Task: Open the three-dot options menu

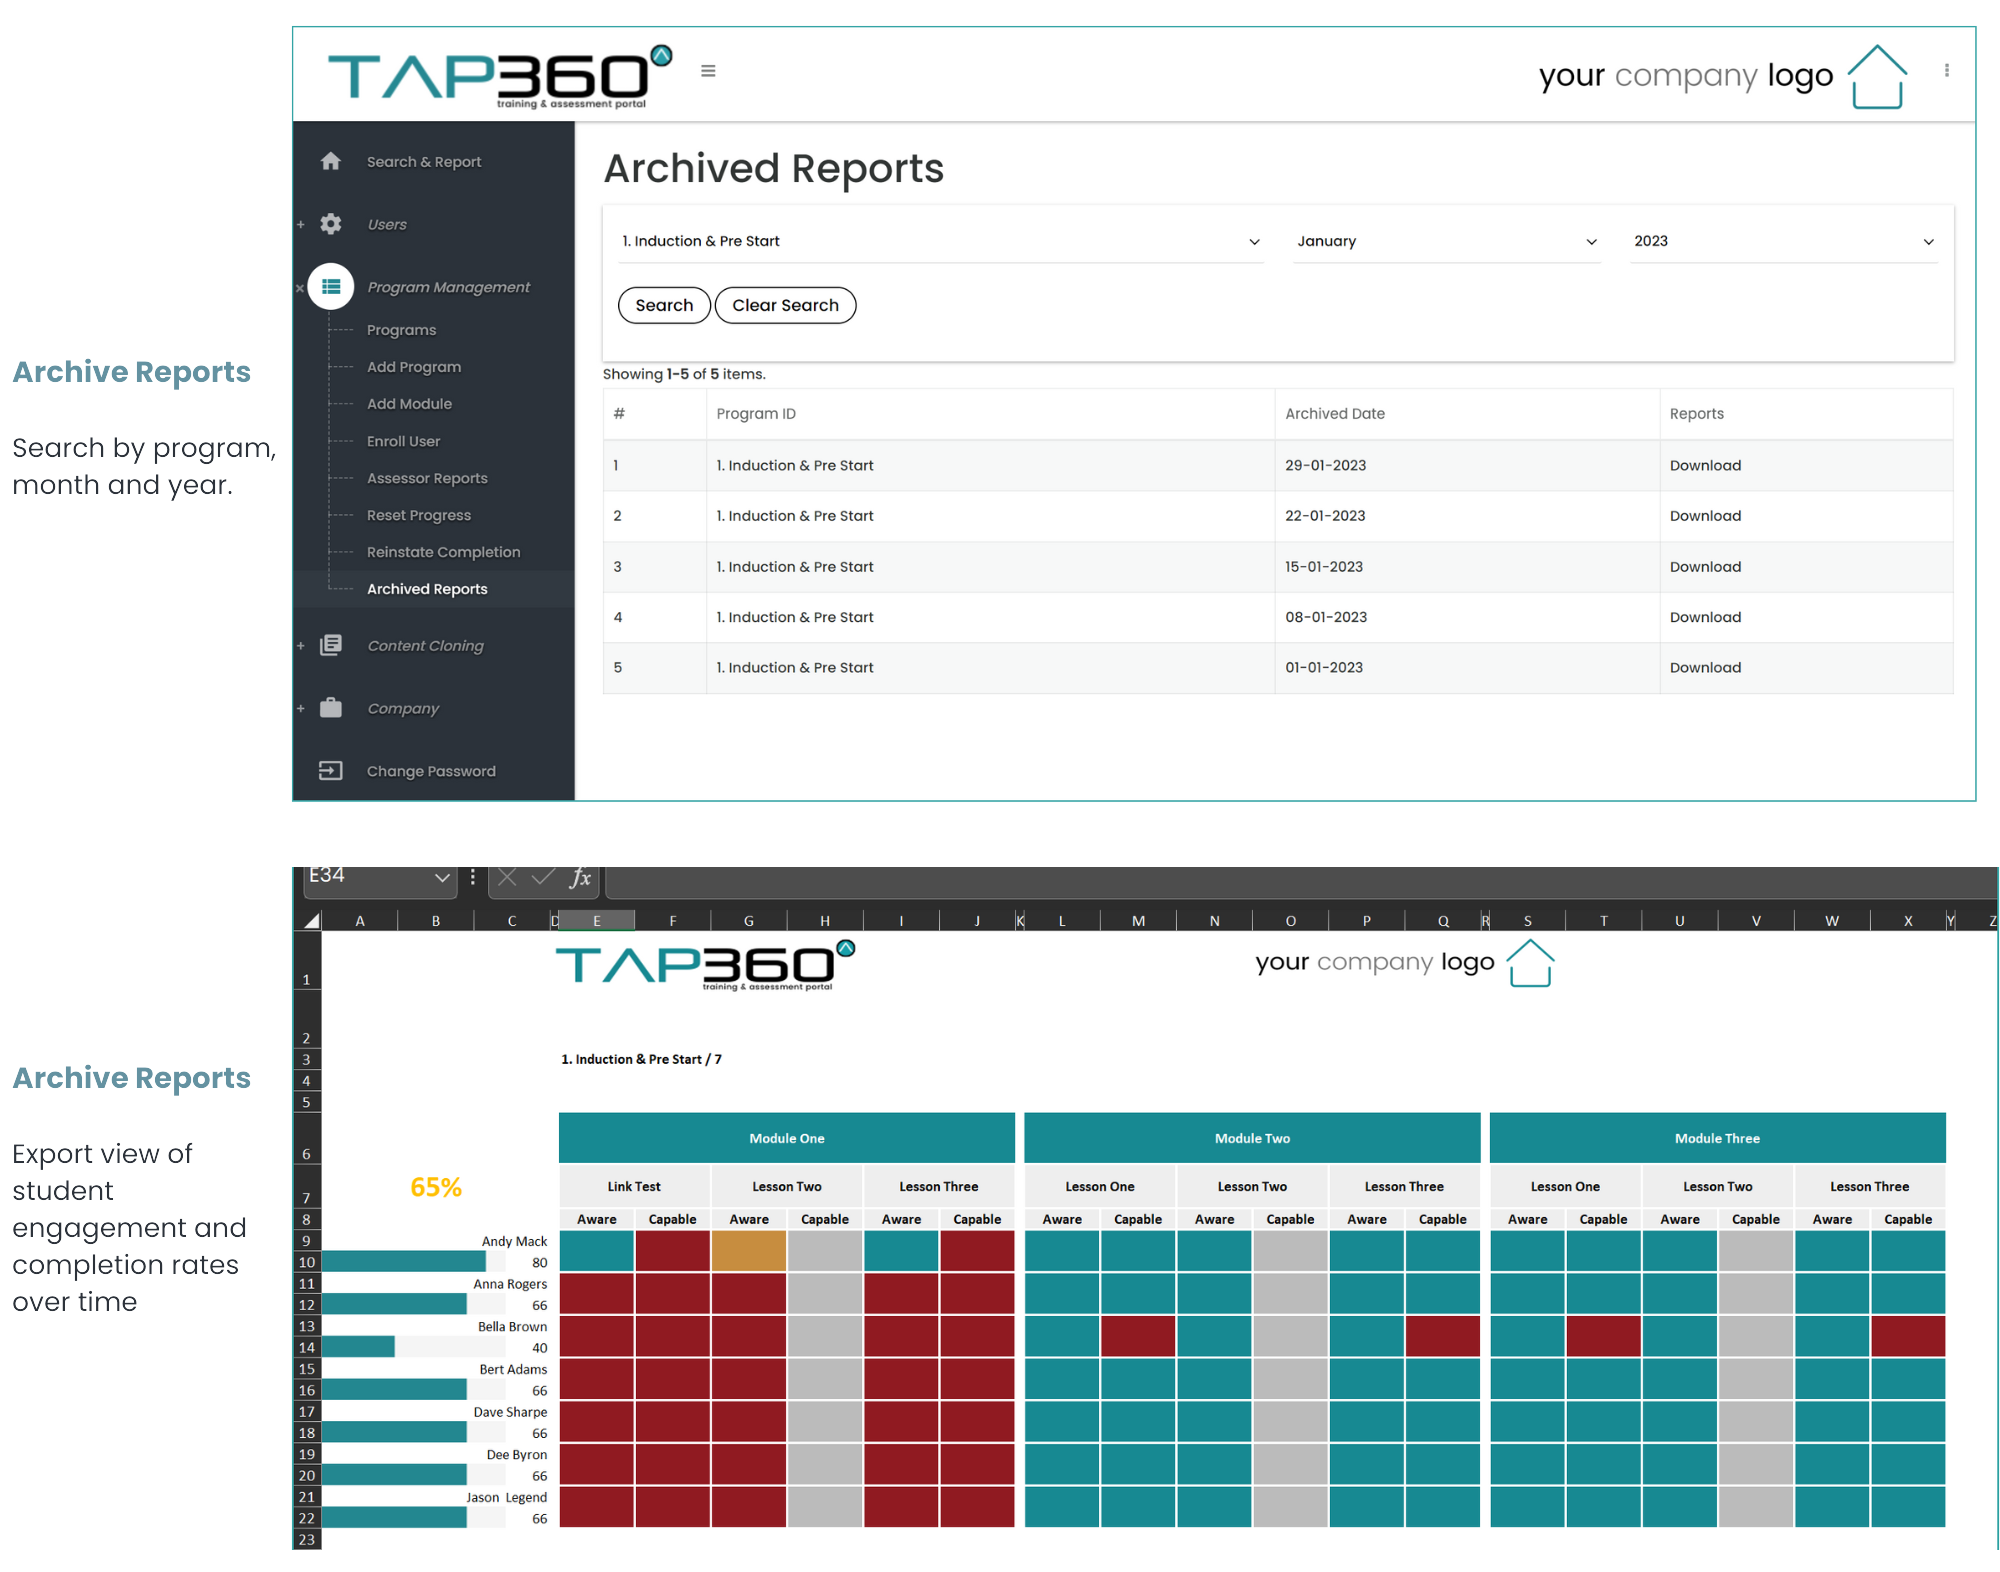Action: pos(1946,70)
